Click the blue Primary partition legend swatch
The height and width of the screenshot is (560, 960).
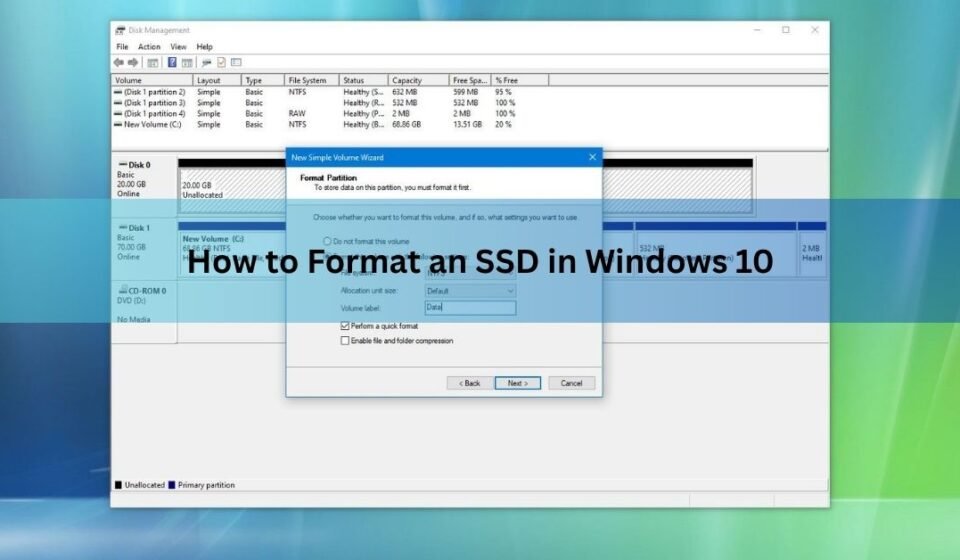[171, 485]
